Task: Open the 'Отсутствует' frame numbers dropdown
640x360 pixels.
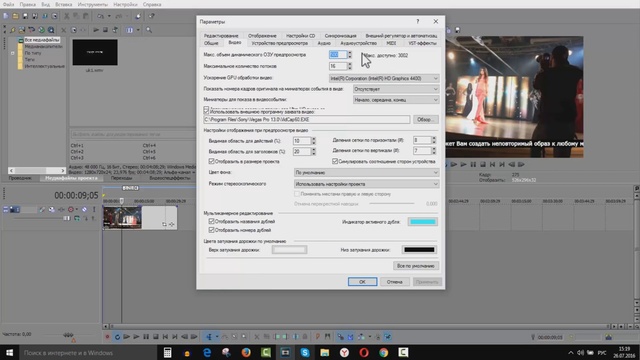Action: (x=396, y=89)
